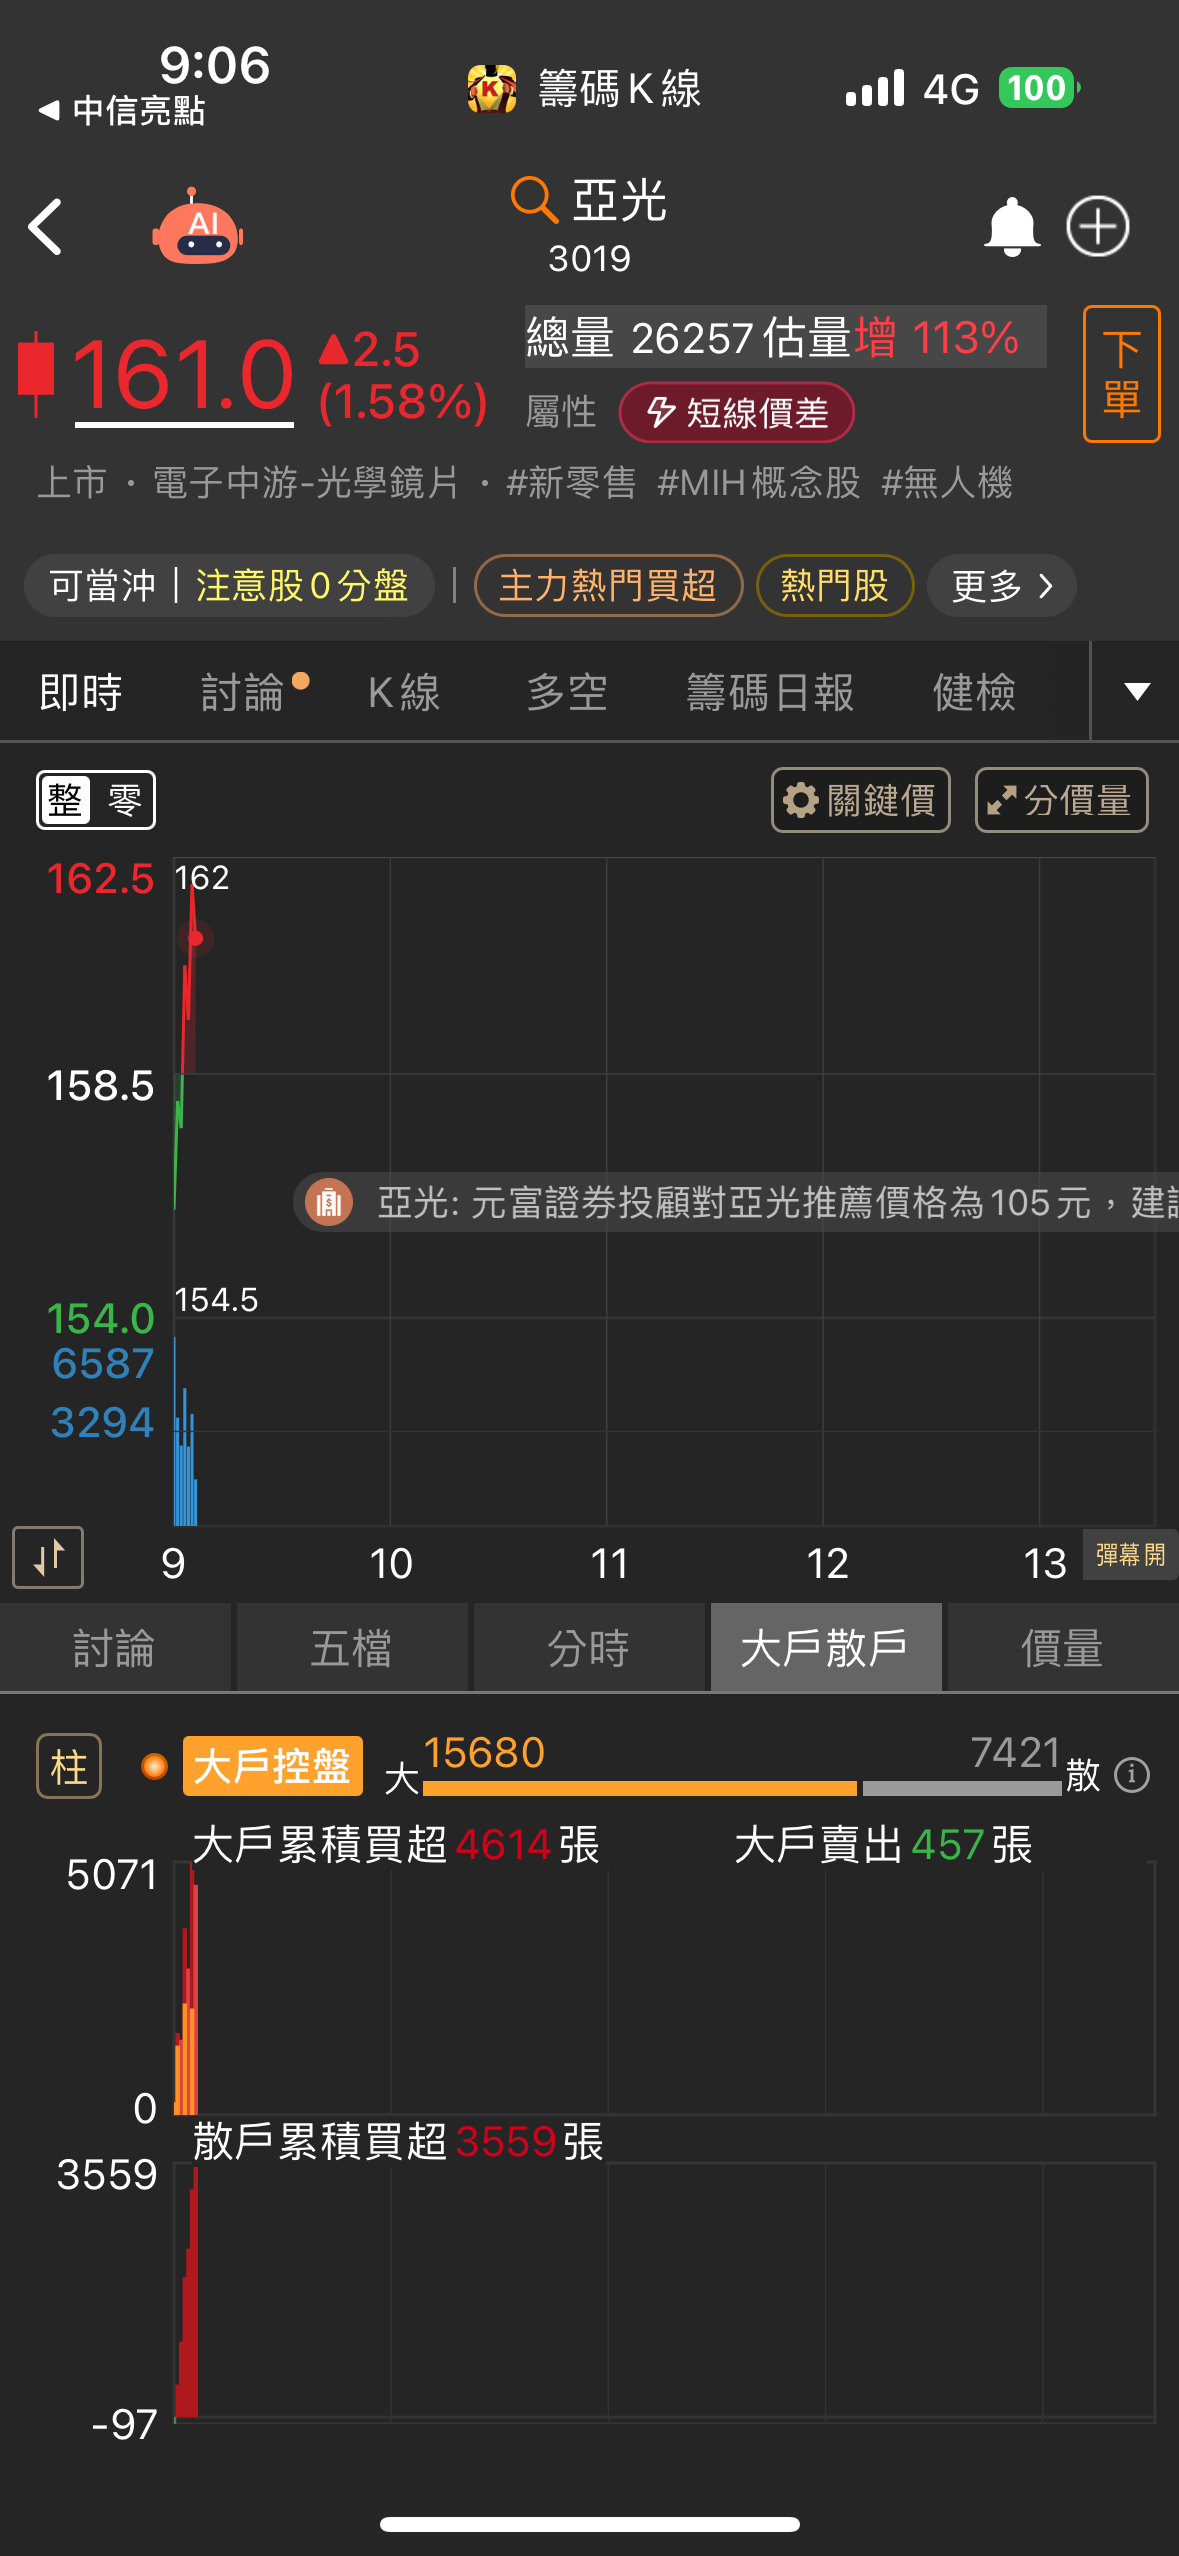Tap the stock tags #新零售
The width and height of the screenshot is (1179, 2556).
571,483
